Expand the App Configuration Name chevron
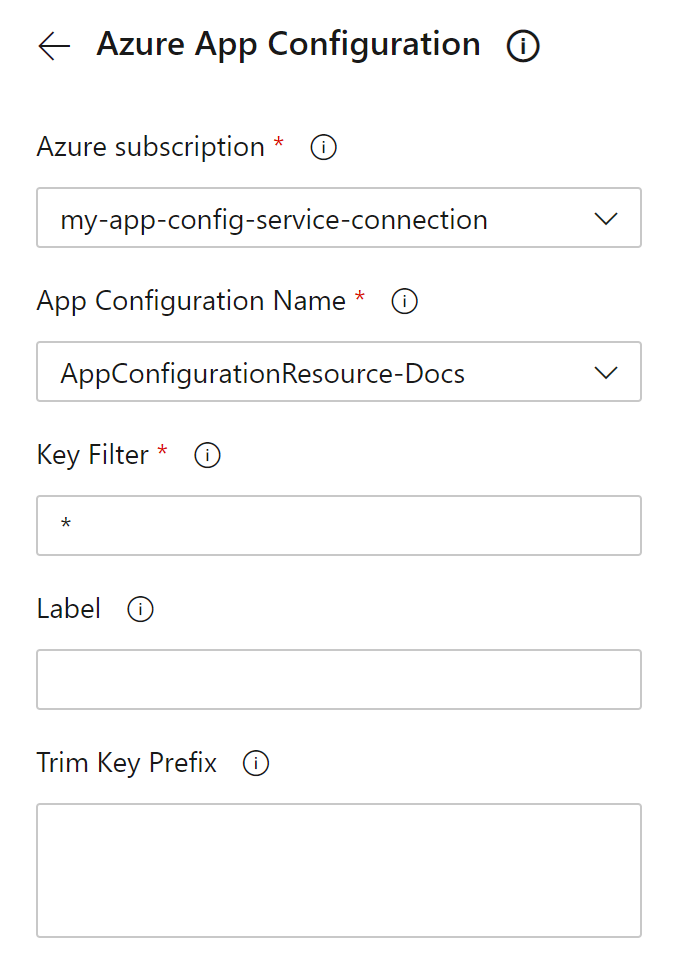The image size is (677, 975). tap(606, 373)
